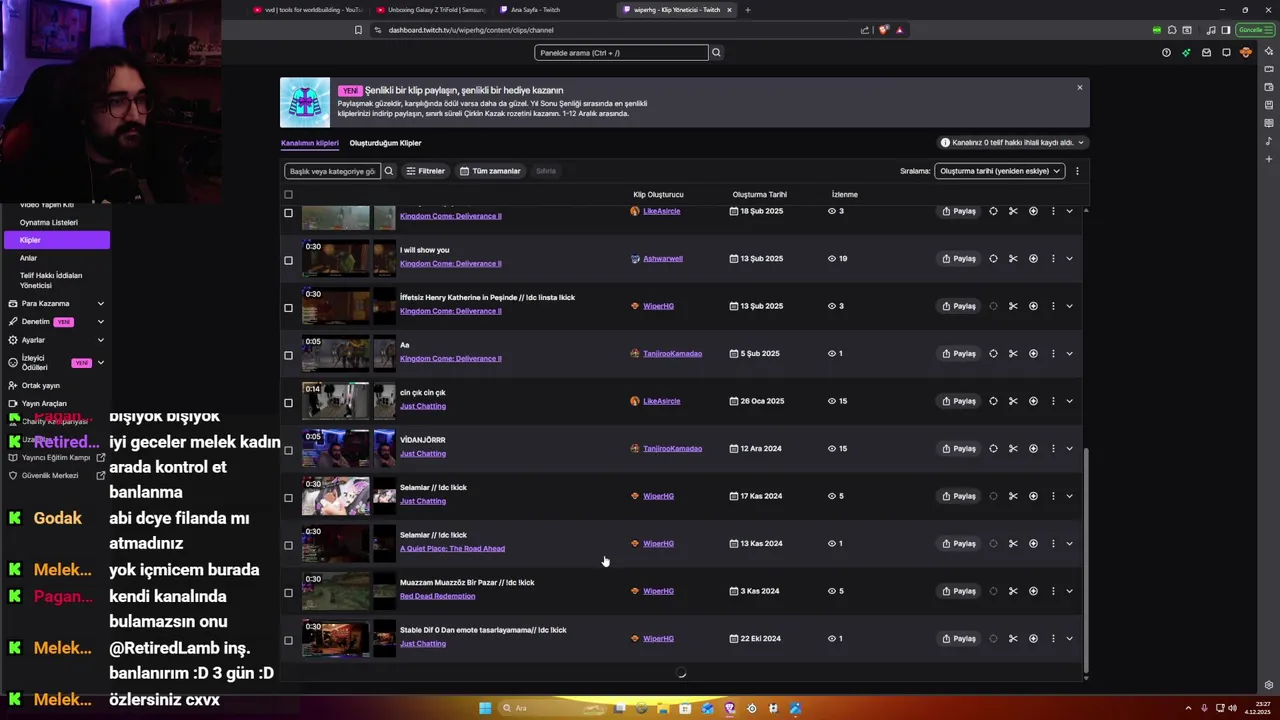Viewport: 1280px width, 720px height.
Task: Tick the select-all checkbox in table header
Action: click(x=288, y=195)
